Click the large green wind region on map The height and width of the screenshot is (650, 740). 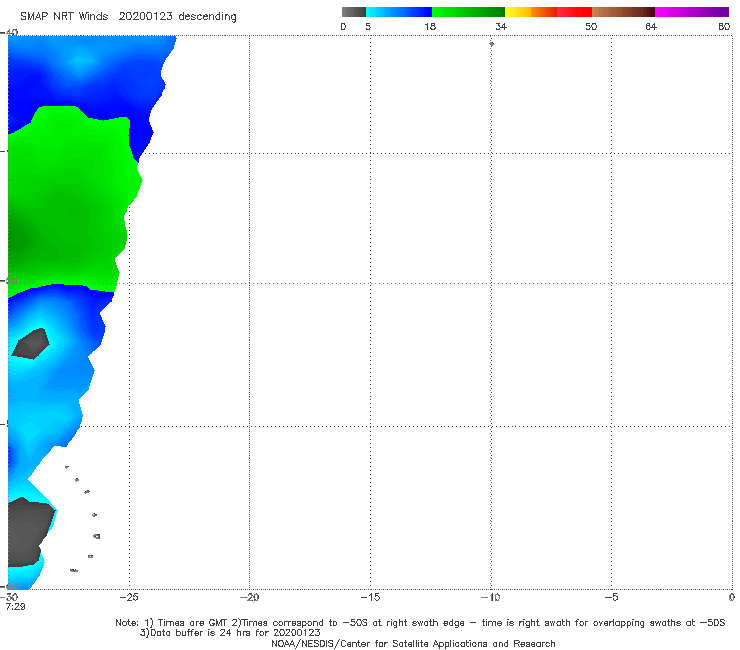(71, 203)
